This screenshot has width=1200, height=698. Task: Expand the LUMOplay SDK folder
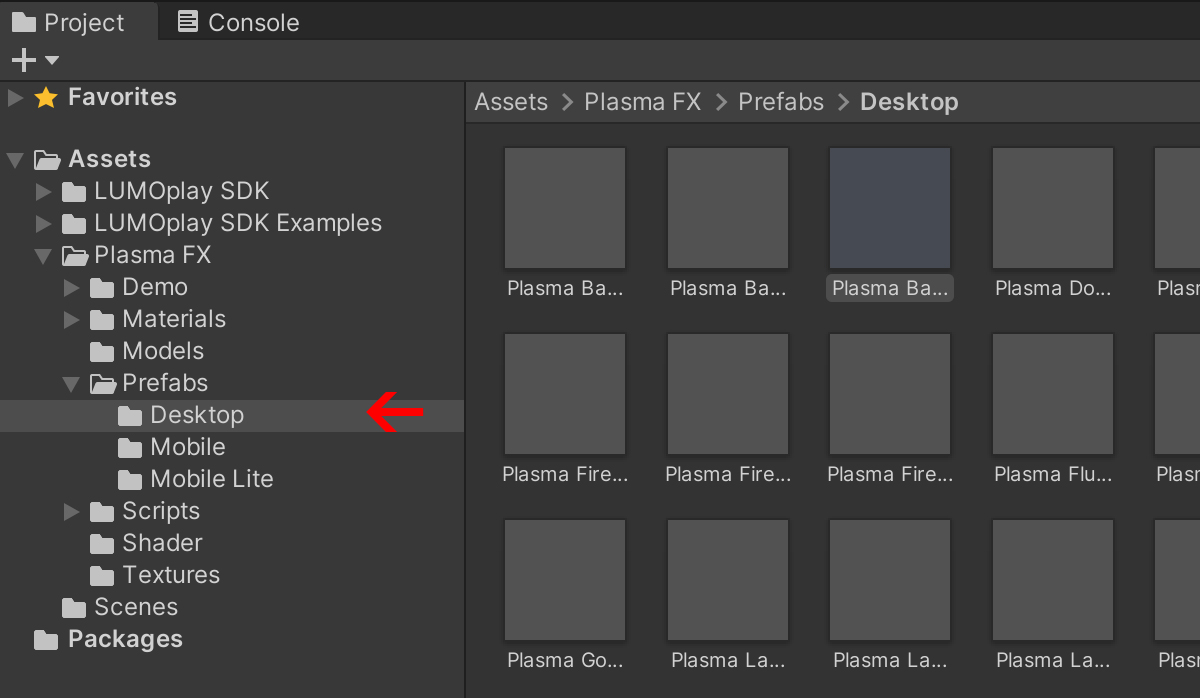pos(43,191)
